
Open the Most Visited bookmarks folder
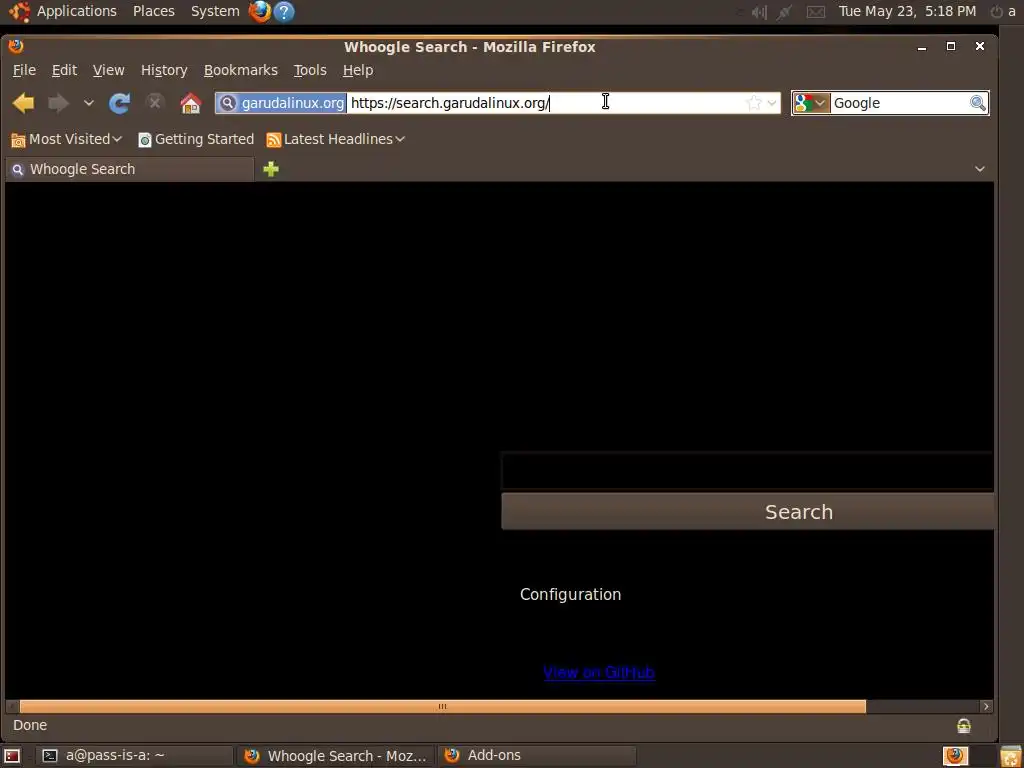click(x=67, y=139)
